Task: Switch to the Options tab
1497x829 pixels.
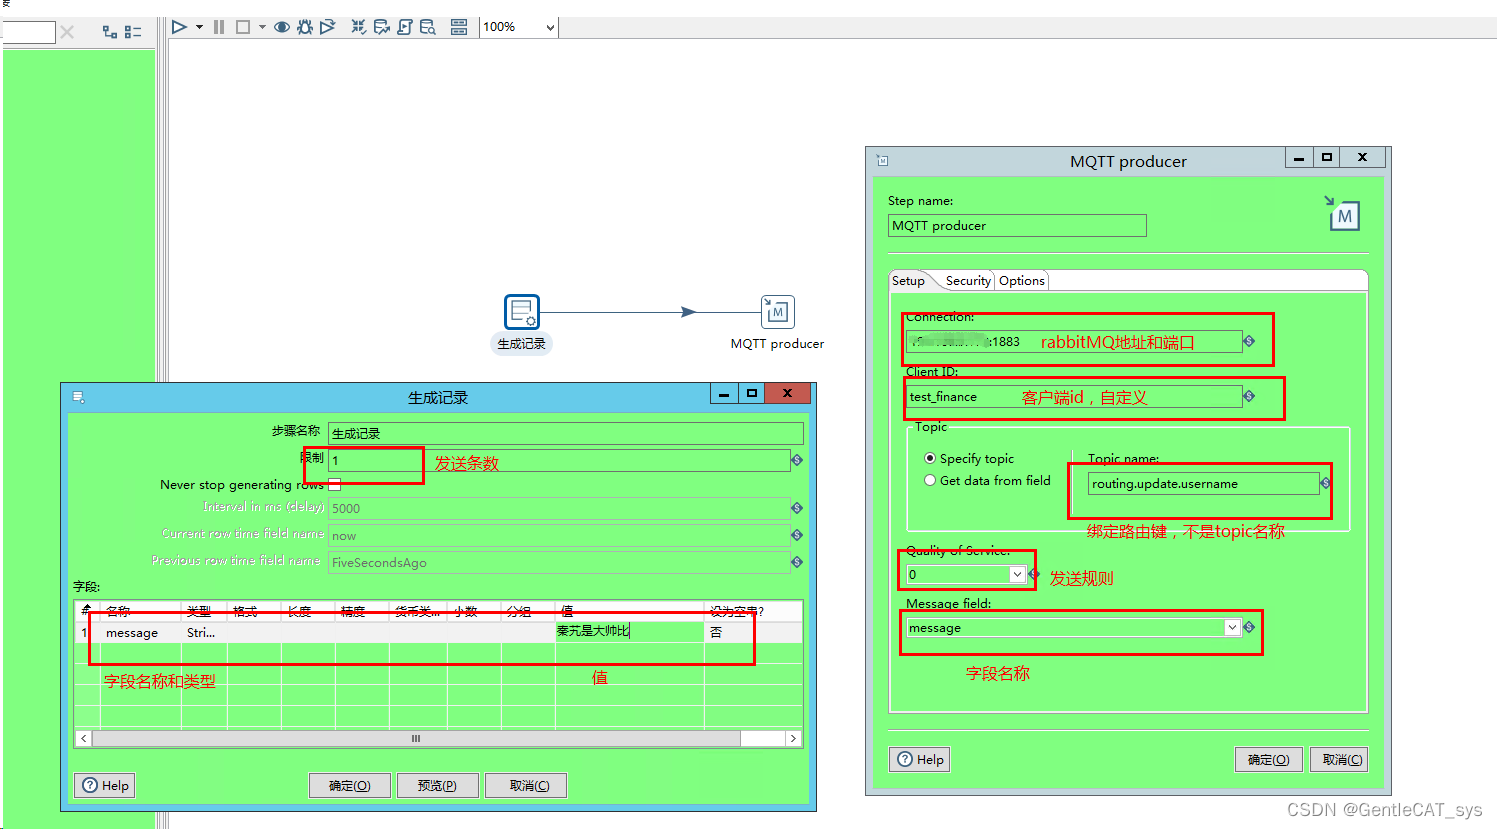Action: pyautogui.click(x=1022, y=281)
